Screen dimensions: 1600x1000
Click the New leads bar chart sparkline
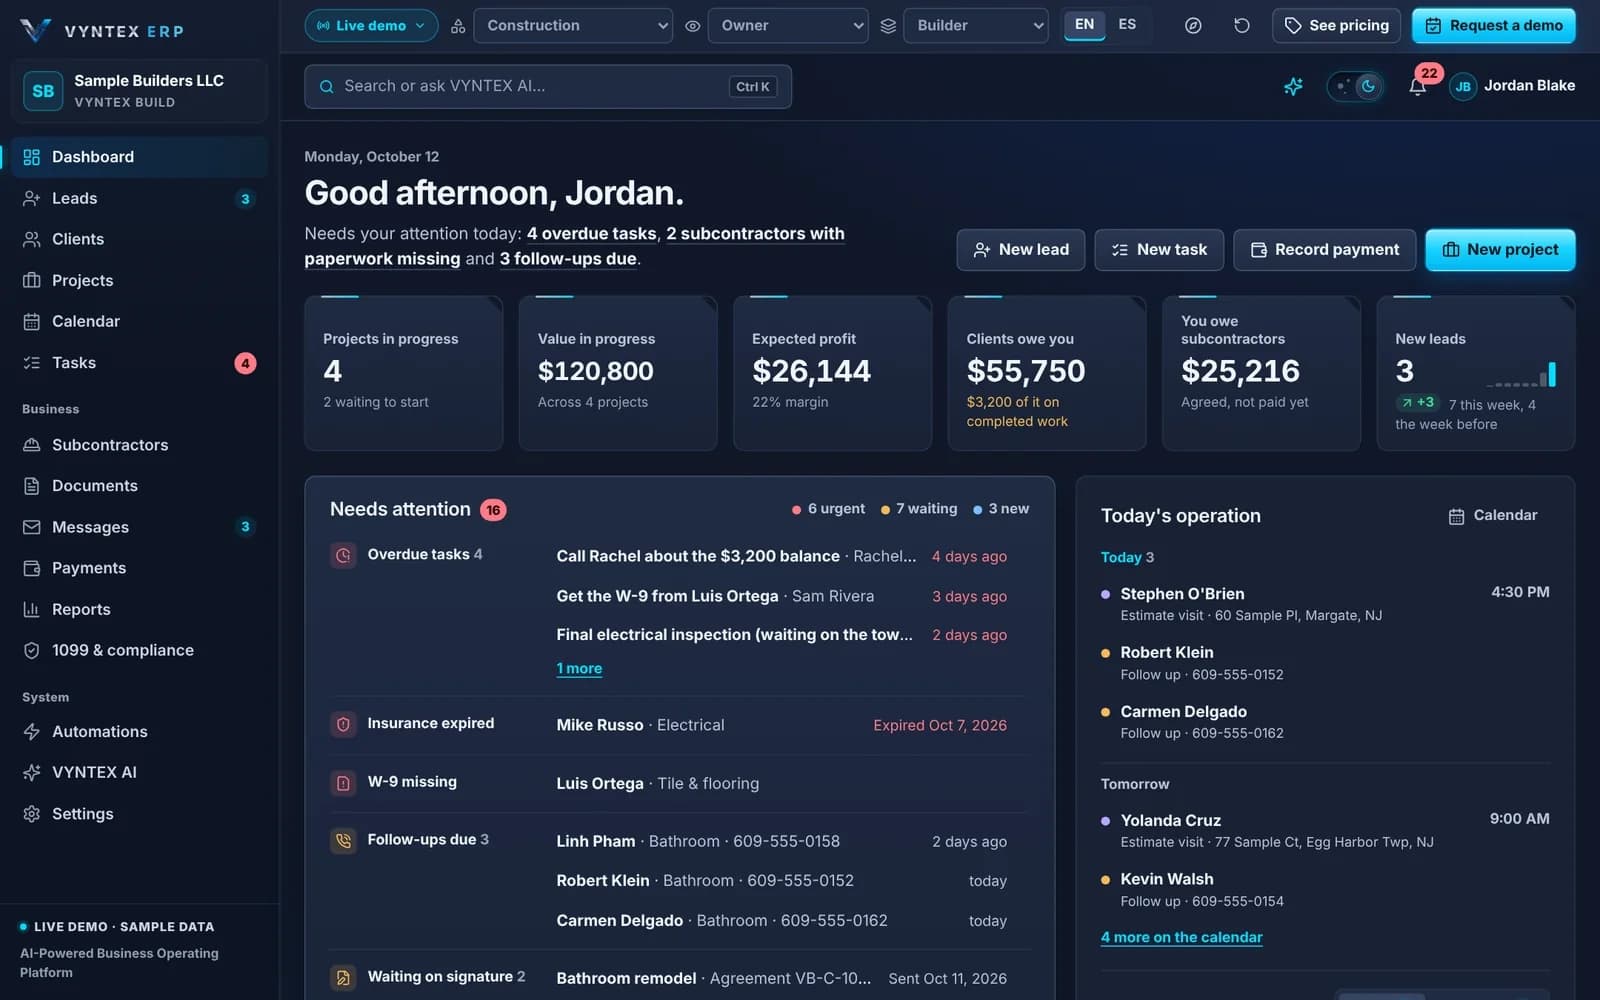coord(1521,375)
